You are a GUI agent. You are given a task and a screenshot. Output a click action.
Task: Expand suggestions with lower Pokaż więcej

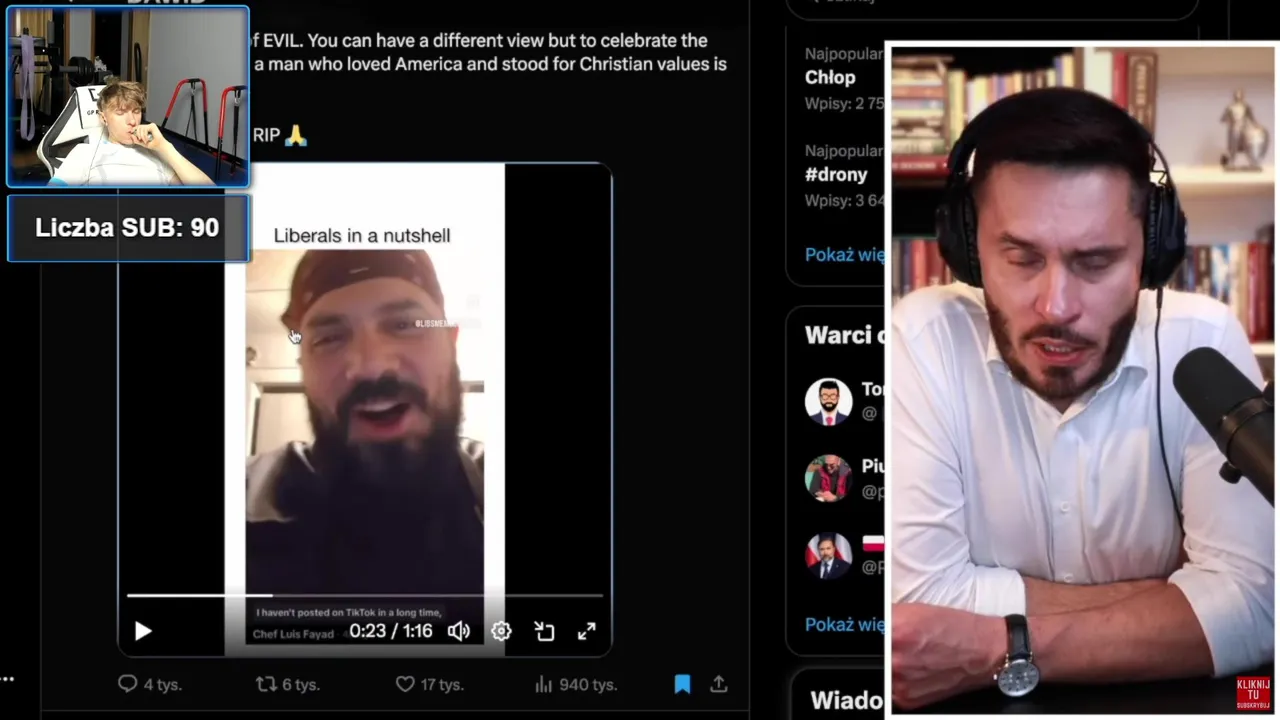point(845,624)
